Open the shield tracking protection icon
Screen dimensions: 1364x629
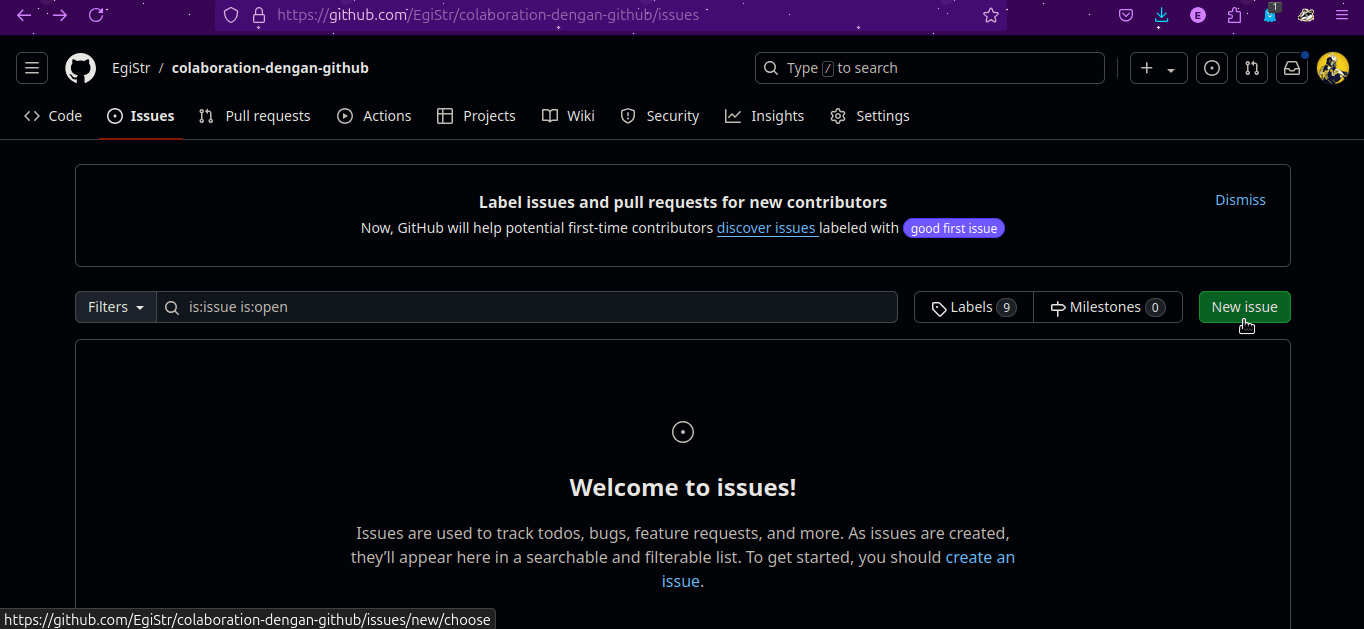coord(231,15)
